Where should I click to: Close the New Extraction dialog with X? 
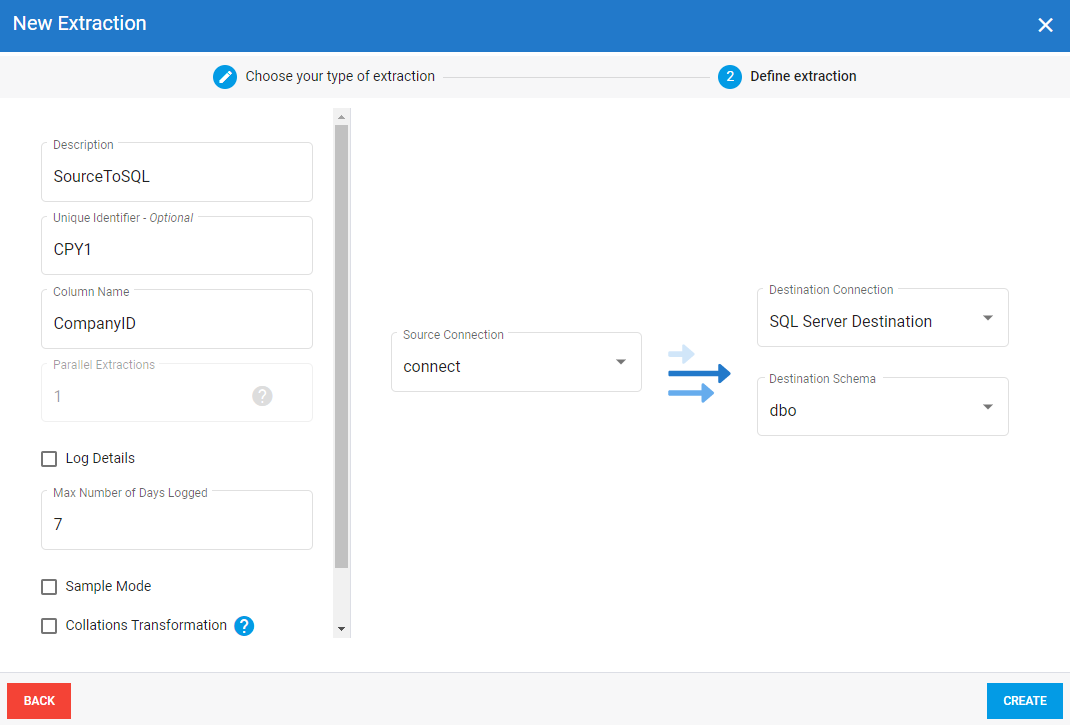1045,25
